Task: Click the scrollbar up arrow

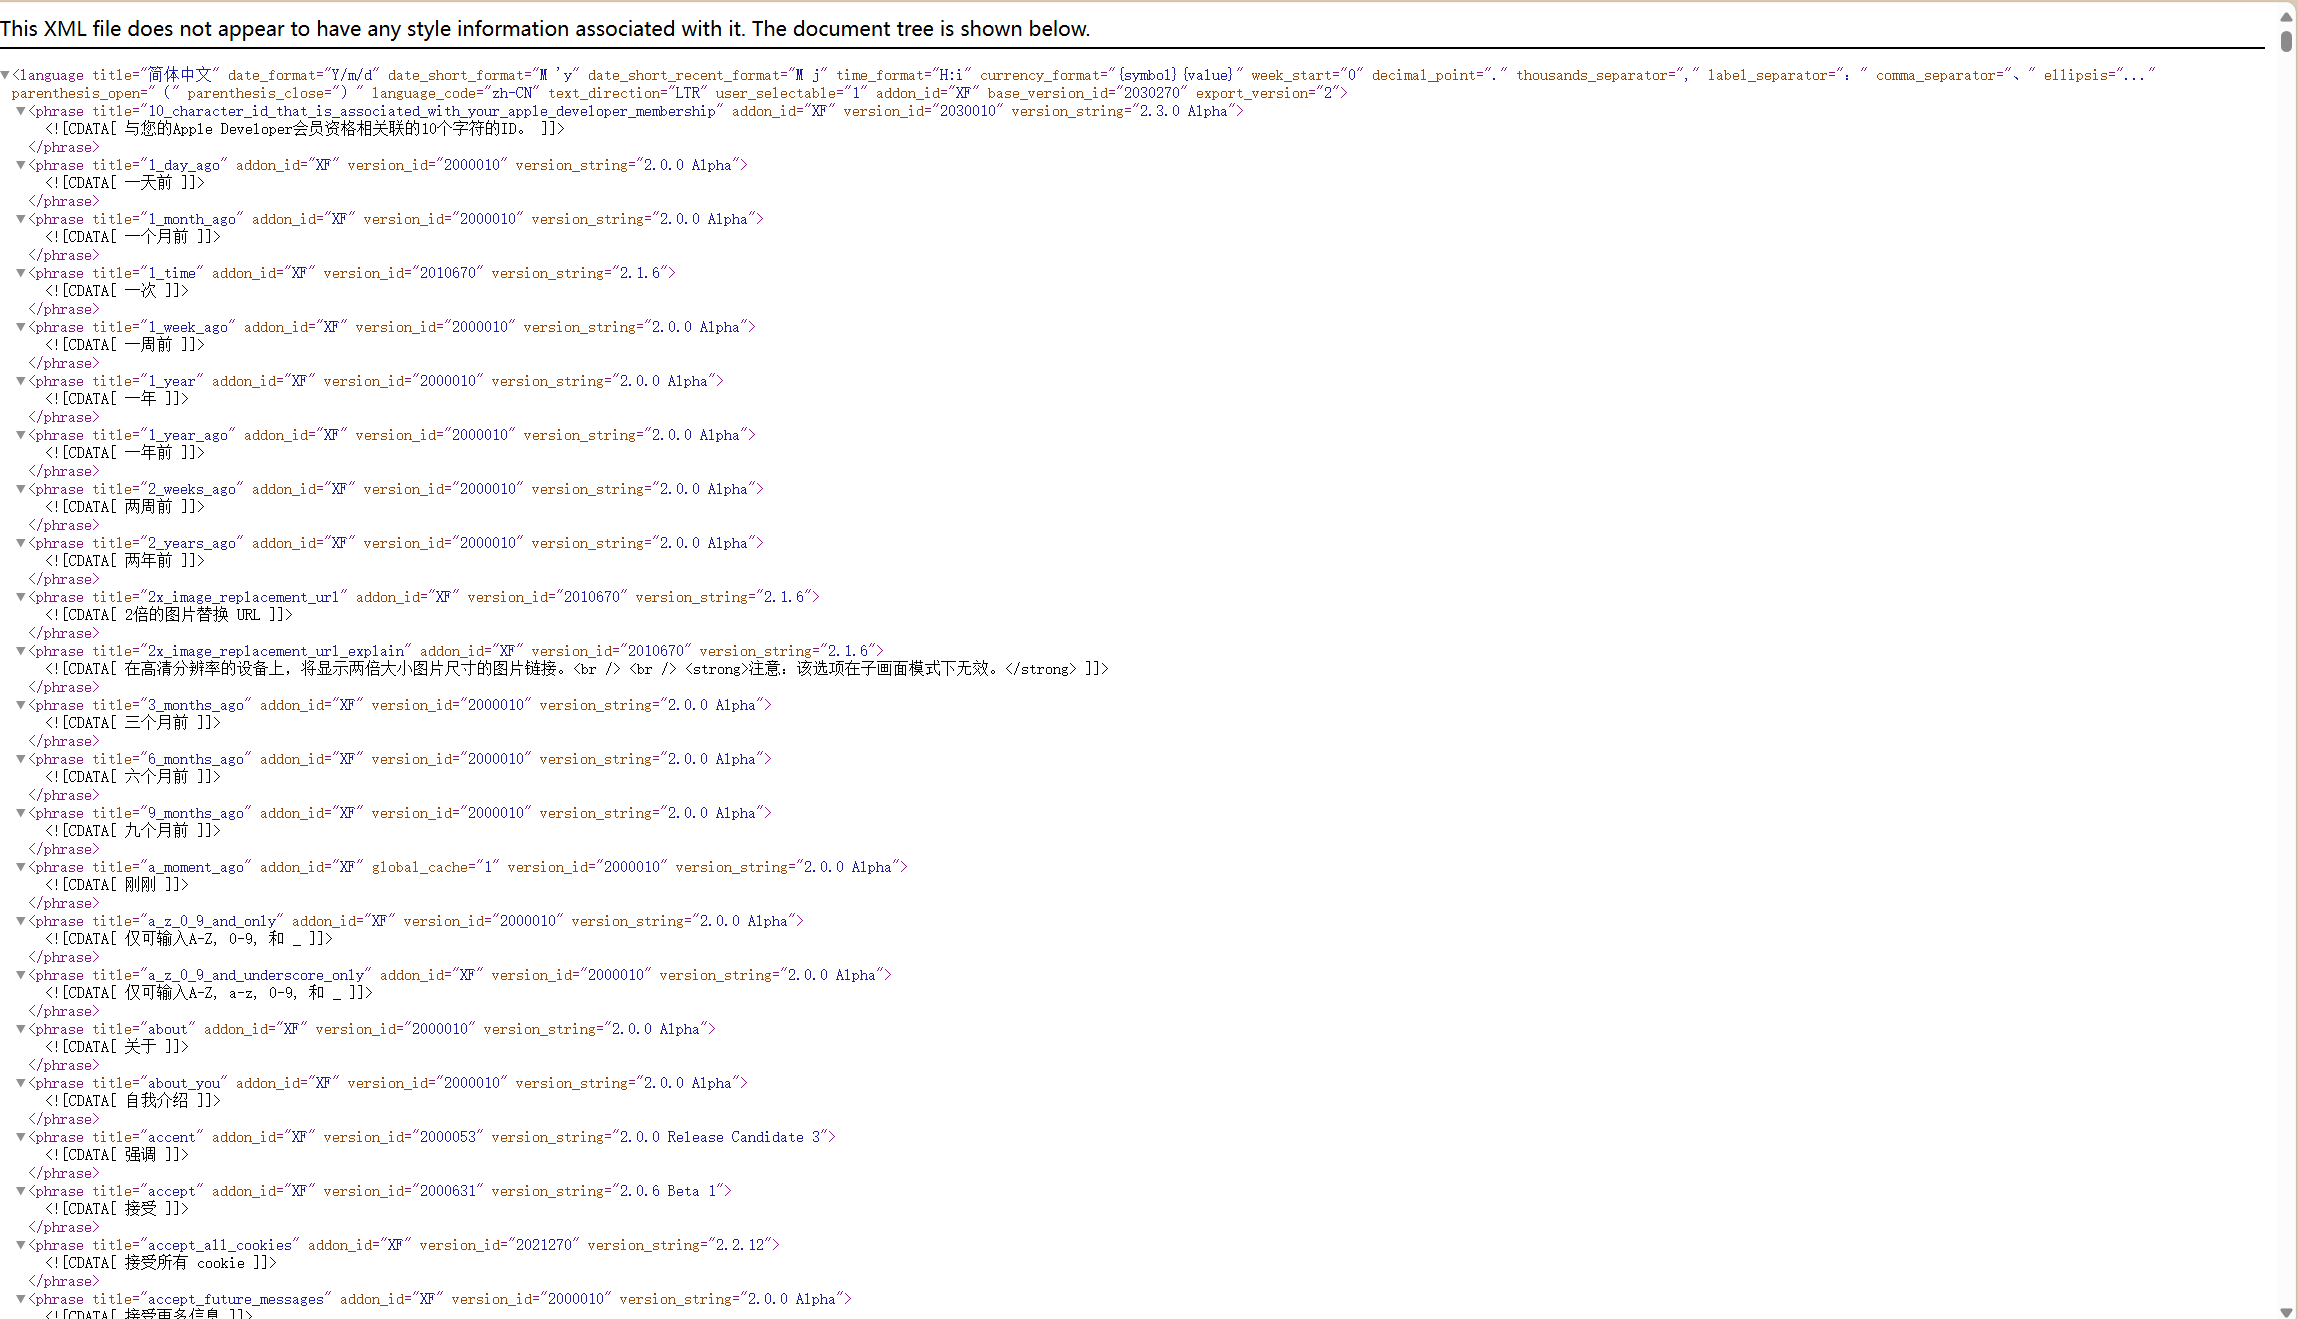Action: click(x=2286, y=17)
